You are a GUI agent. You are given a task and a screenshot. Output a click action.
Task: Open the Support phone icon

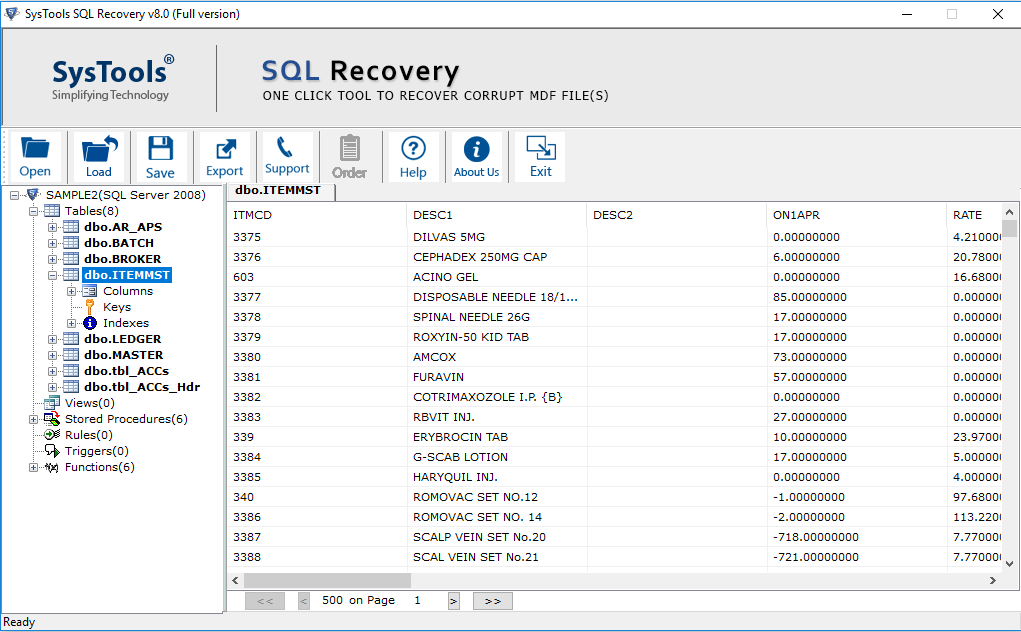point(285,147)
